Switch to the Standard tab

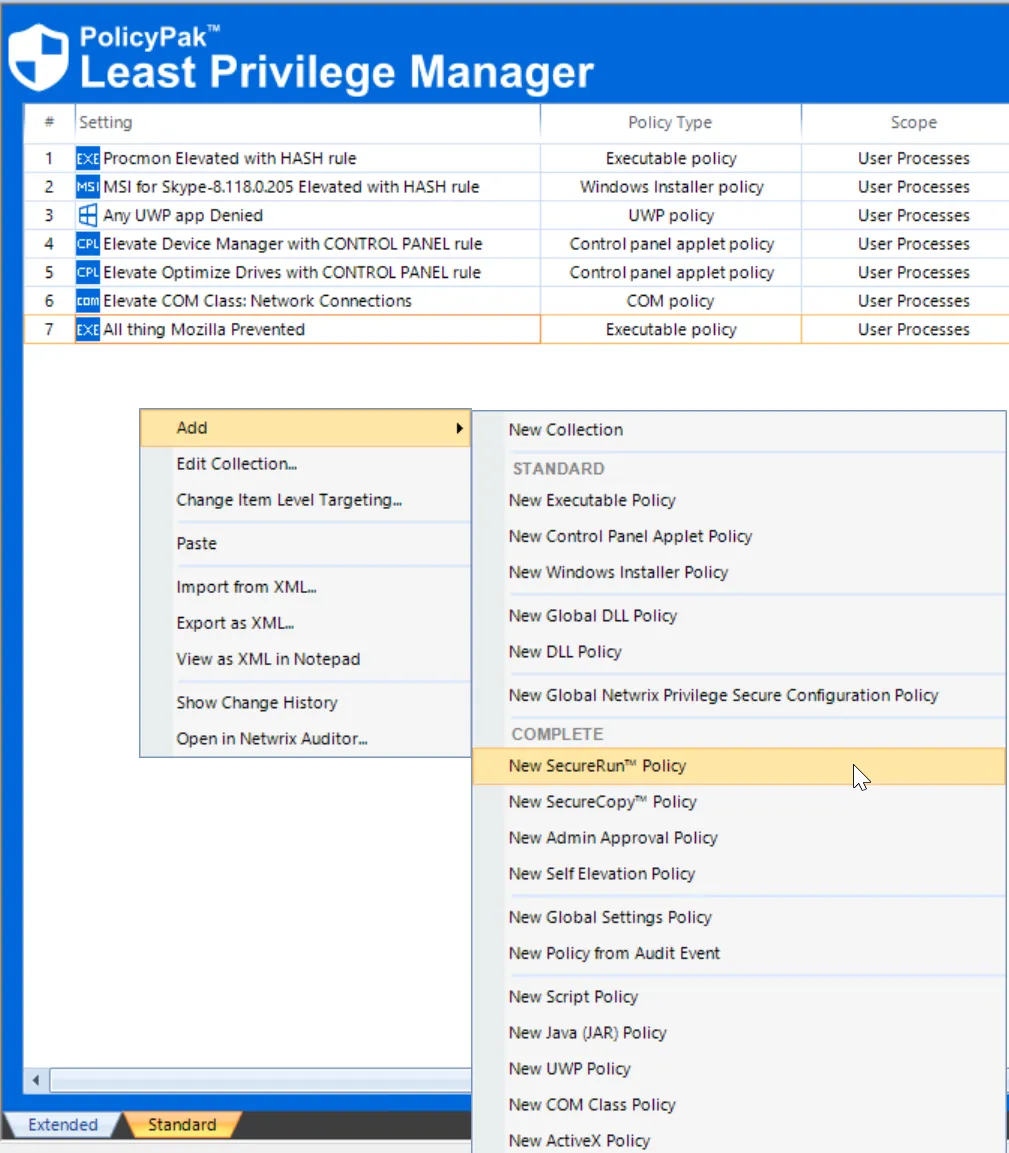point(182,1124)
